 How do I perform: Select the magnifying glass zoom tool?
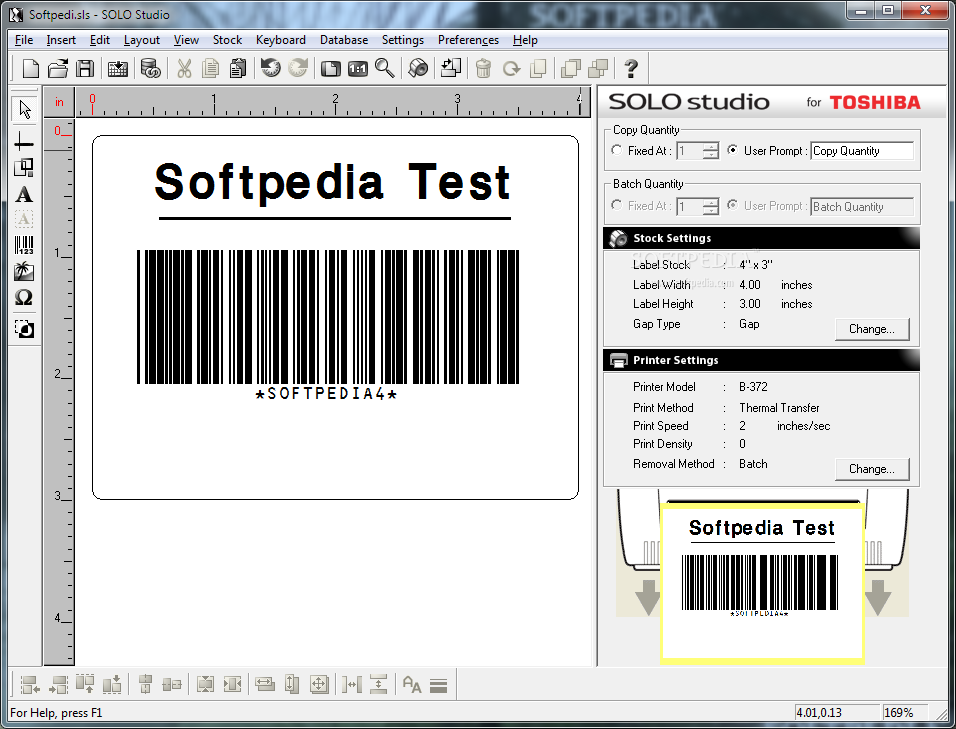(385, 68)
